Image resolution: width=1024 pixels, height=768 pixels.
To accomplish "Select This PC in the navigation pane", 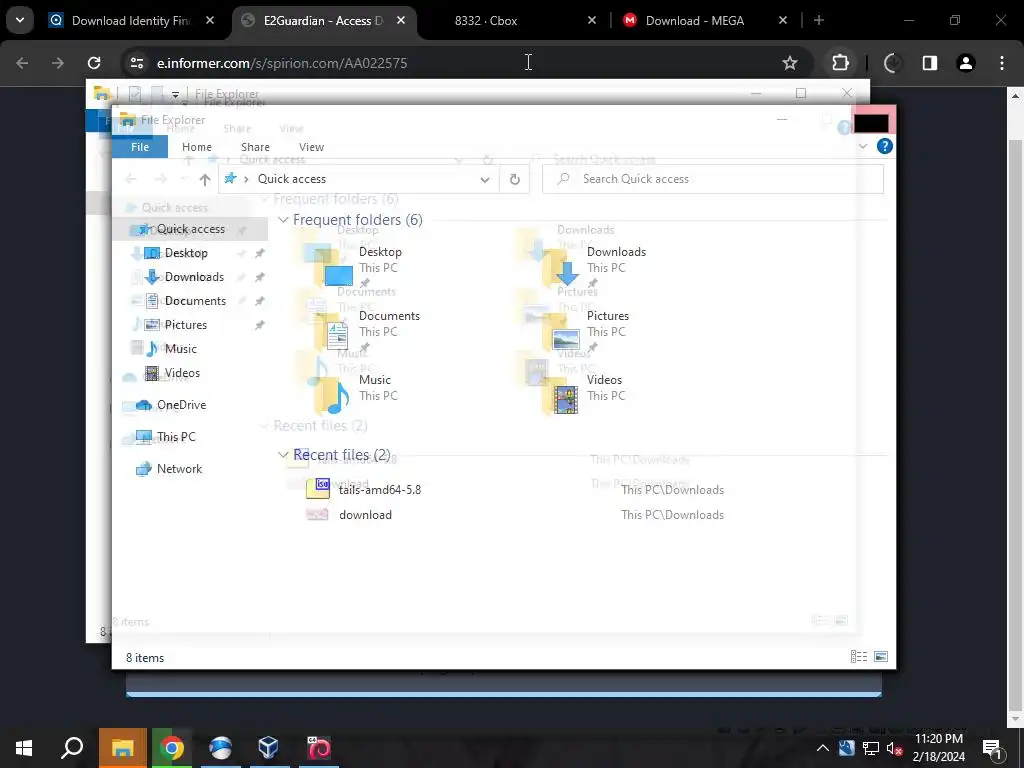I will [176, 437].
